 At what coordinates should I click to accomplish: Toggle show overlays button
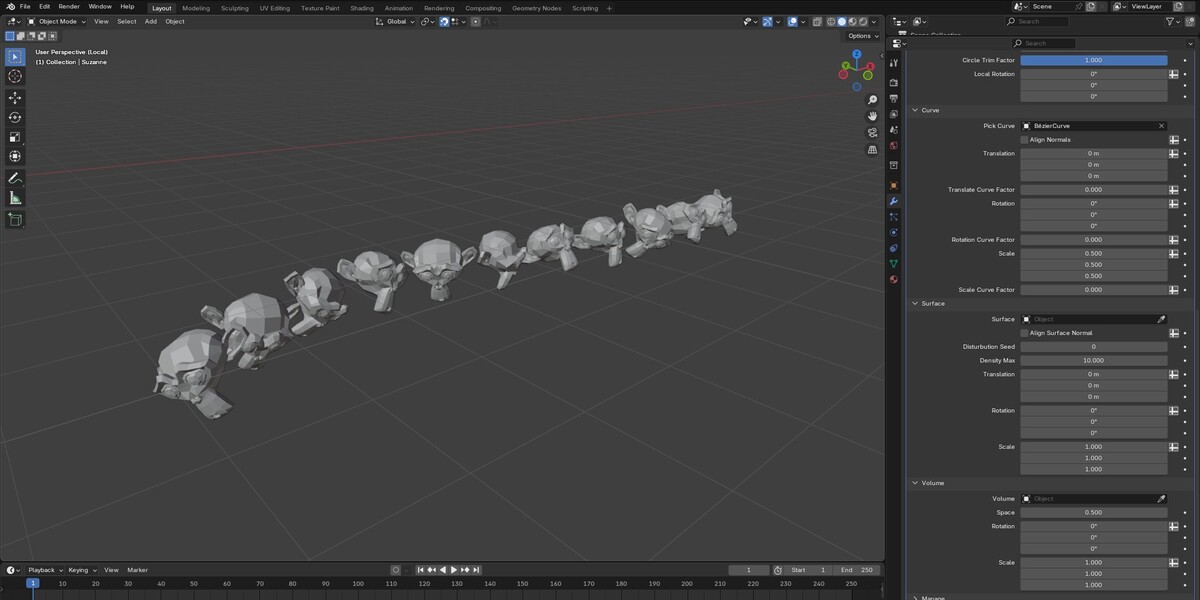(792, 21)
